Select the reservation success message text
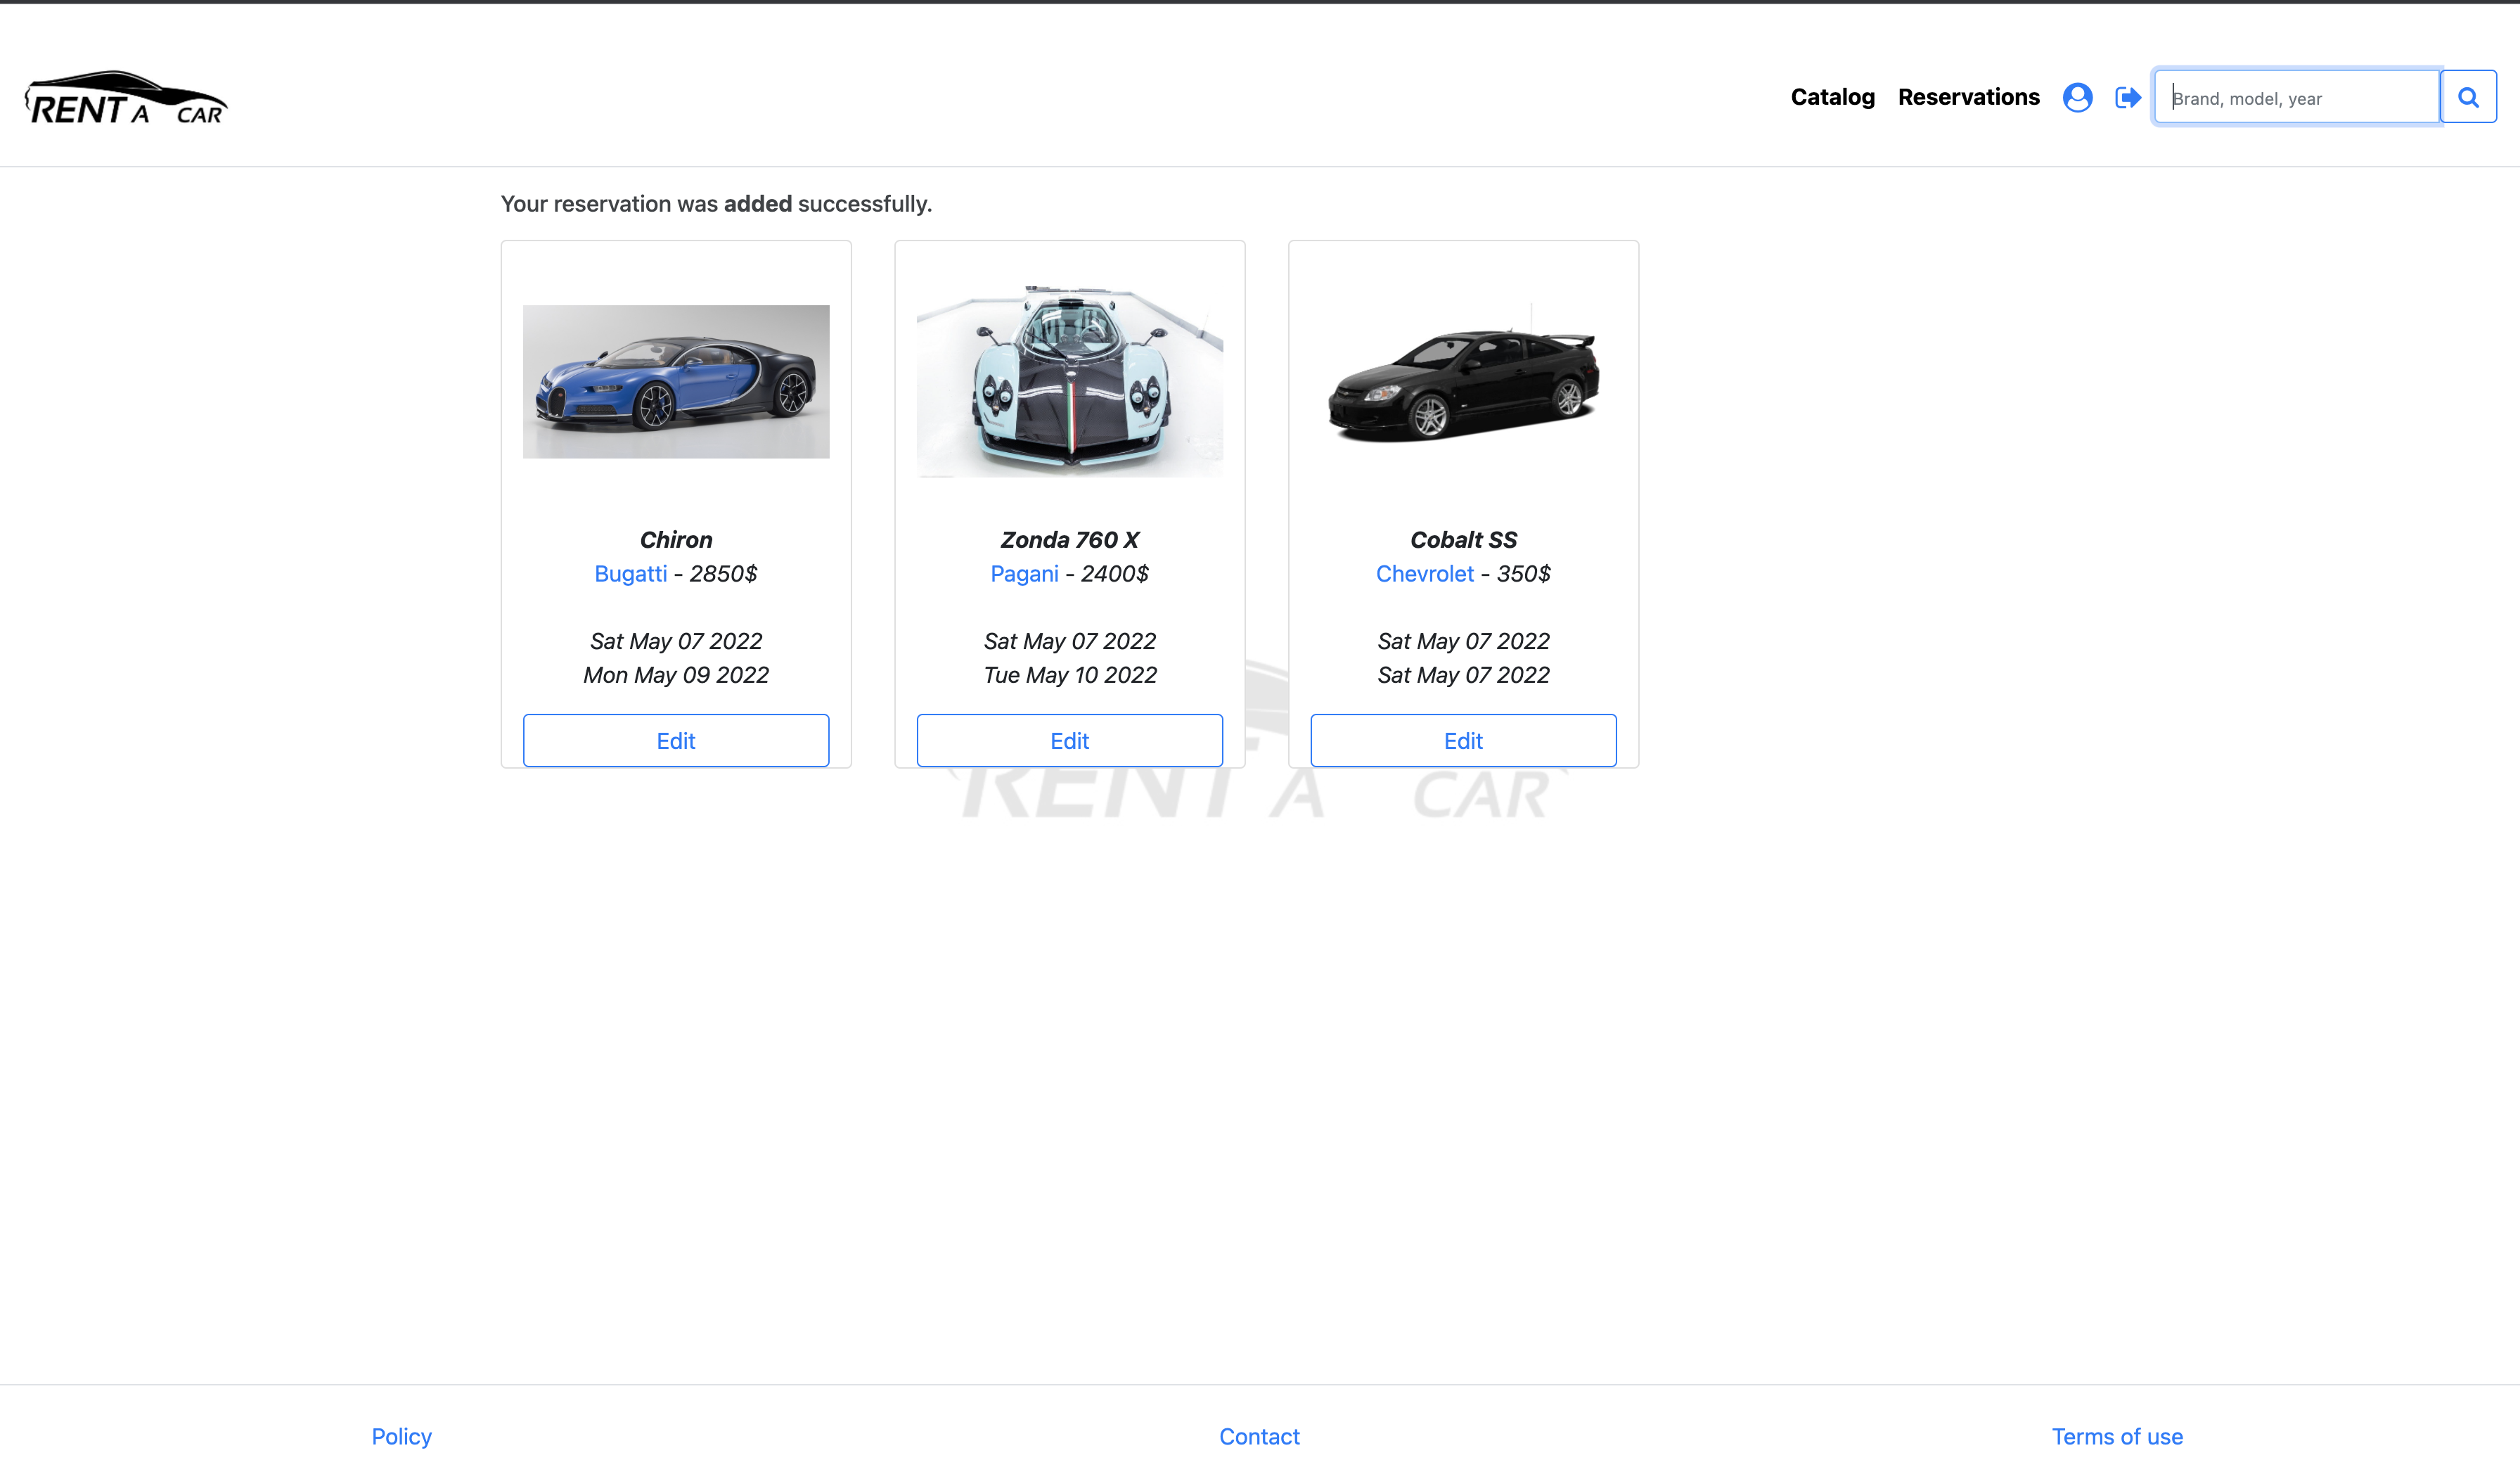 [715, 203]
